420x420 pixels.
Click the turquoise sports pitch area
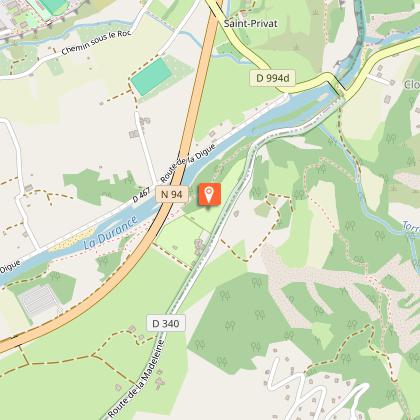(151, 77)
